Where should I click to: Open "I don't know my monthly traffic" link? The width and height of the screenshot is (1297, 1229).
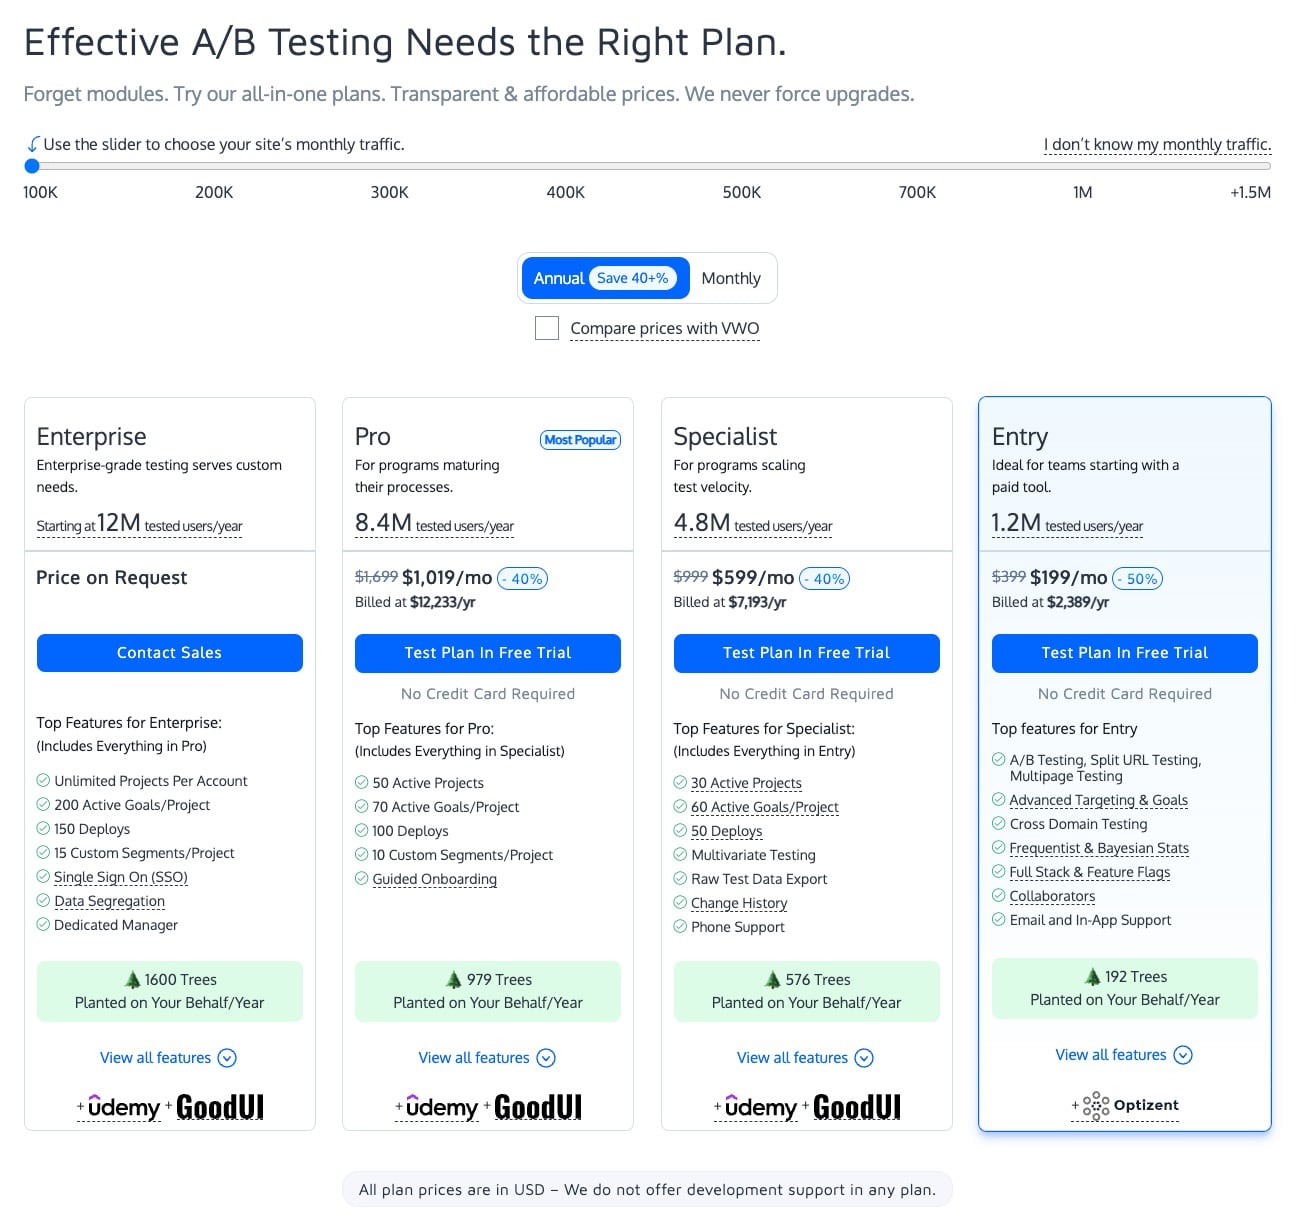pyautogui.click(x=1157, y=144)
